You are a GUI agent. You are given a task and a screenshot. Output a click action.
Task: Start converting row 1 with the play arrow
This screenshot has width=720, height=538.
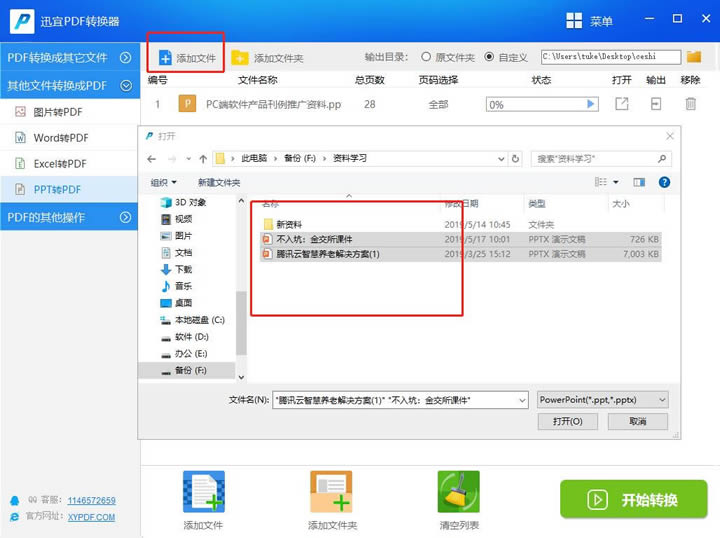click(591, 104)
